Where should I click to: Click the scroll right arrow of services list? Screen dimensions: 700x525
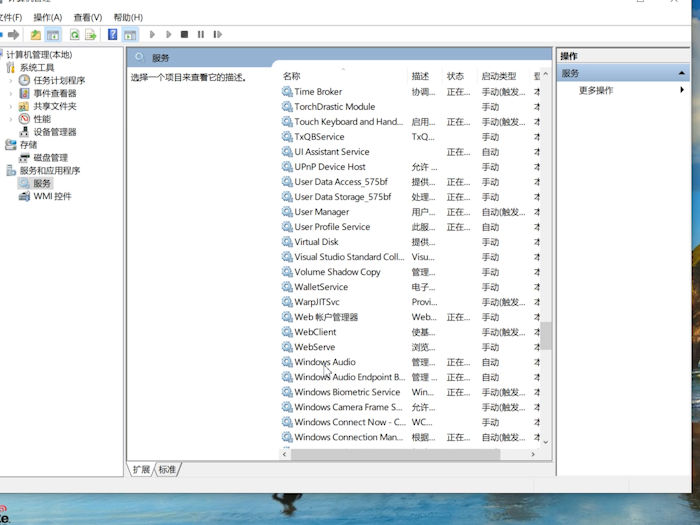533,454
